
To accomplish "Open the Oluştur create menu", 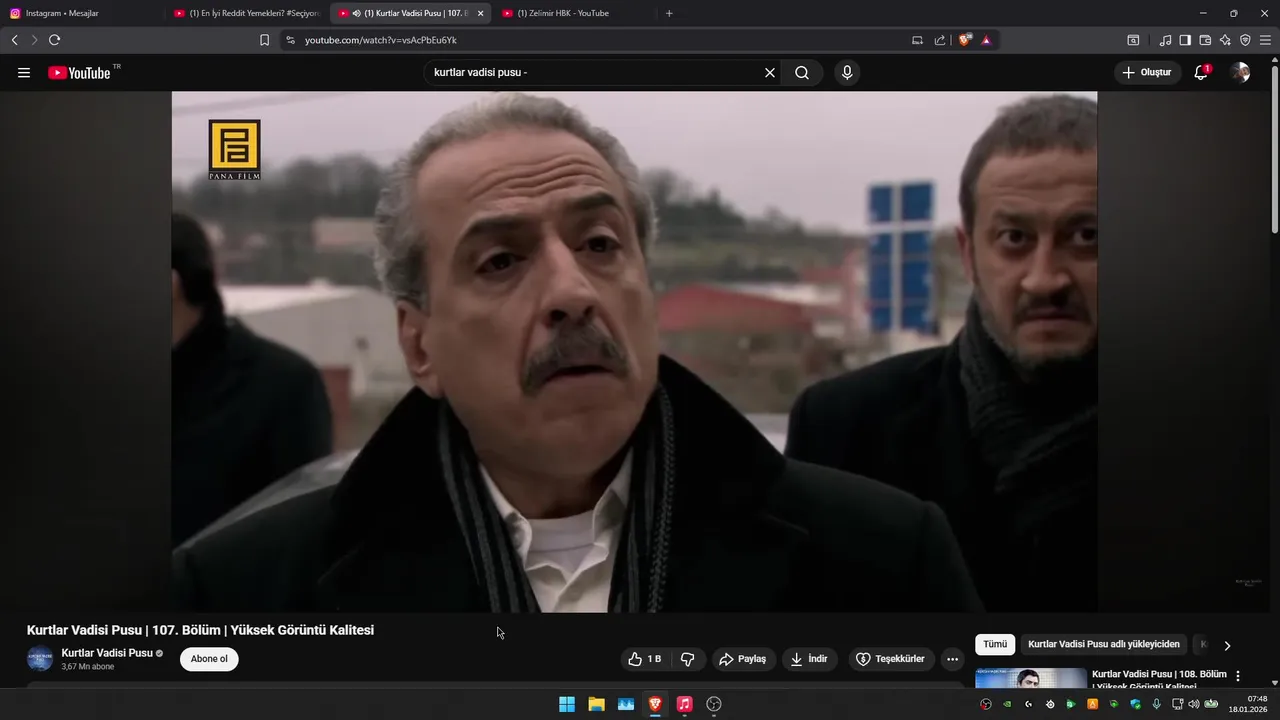I will pyautogui.click(x=1147, y=73).
